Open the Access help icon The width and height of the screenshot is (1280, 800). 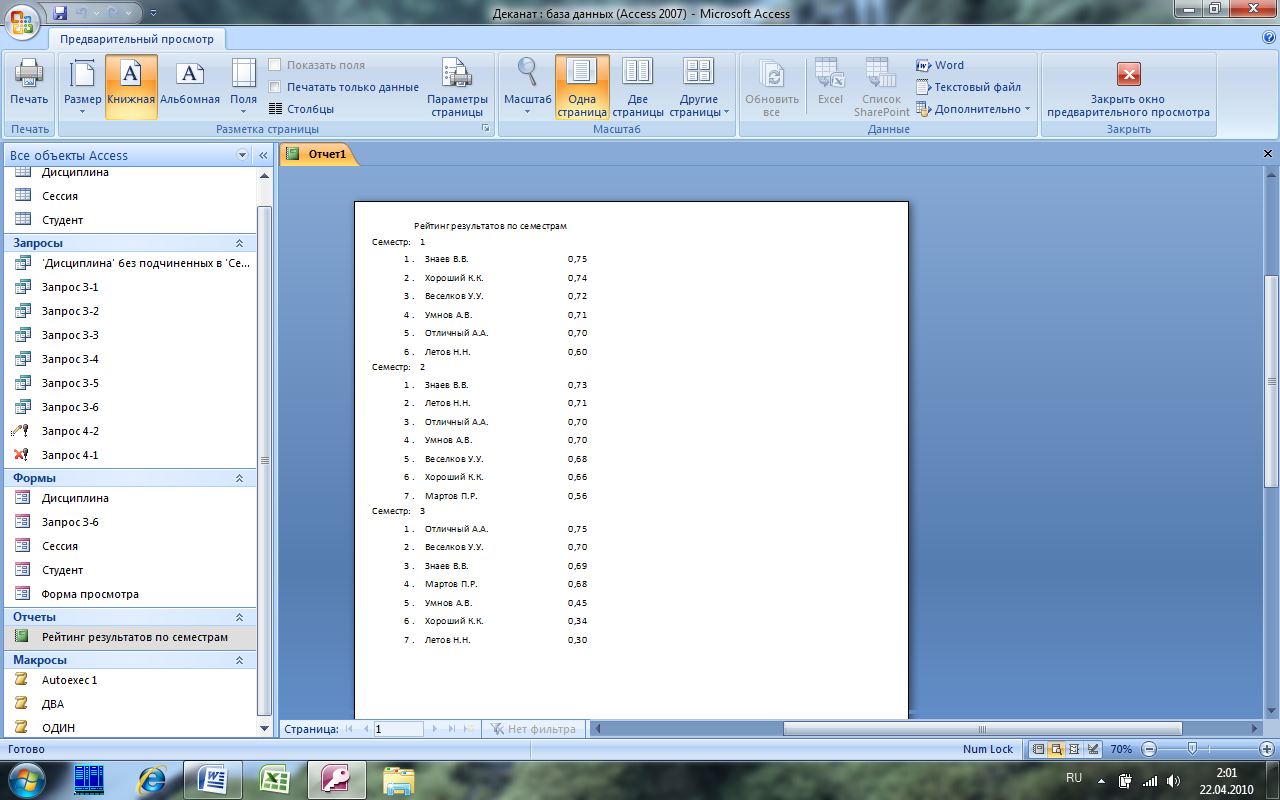click(x=1268, y=38)
